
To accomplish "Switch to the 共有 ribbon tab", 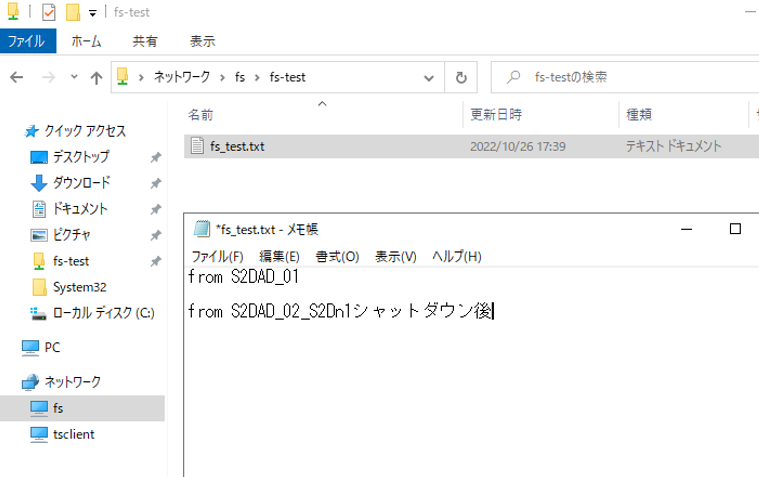I will (x=145, y=41).
